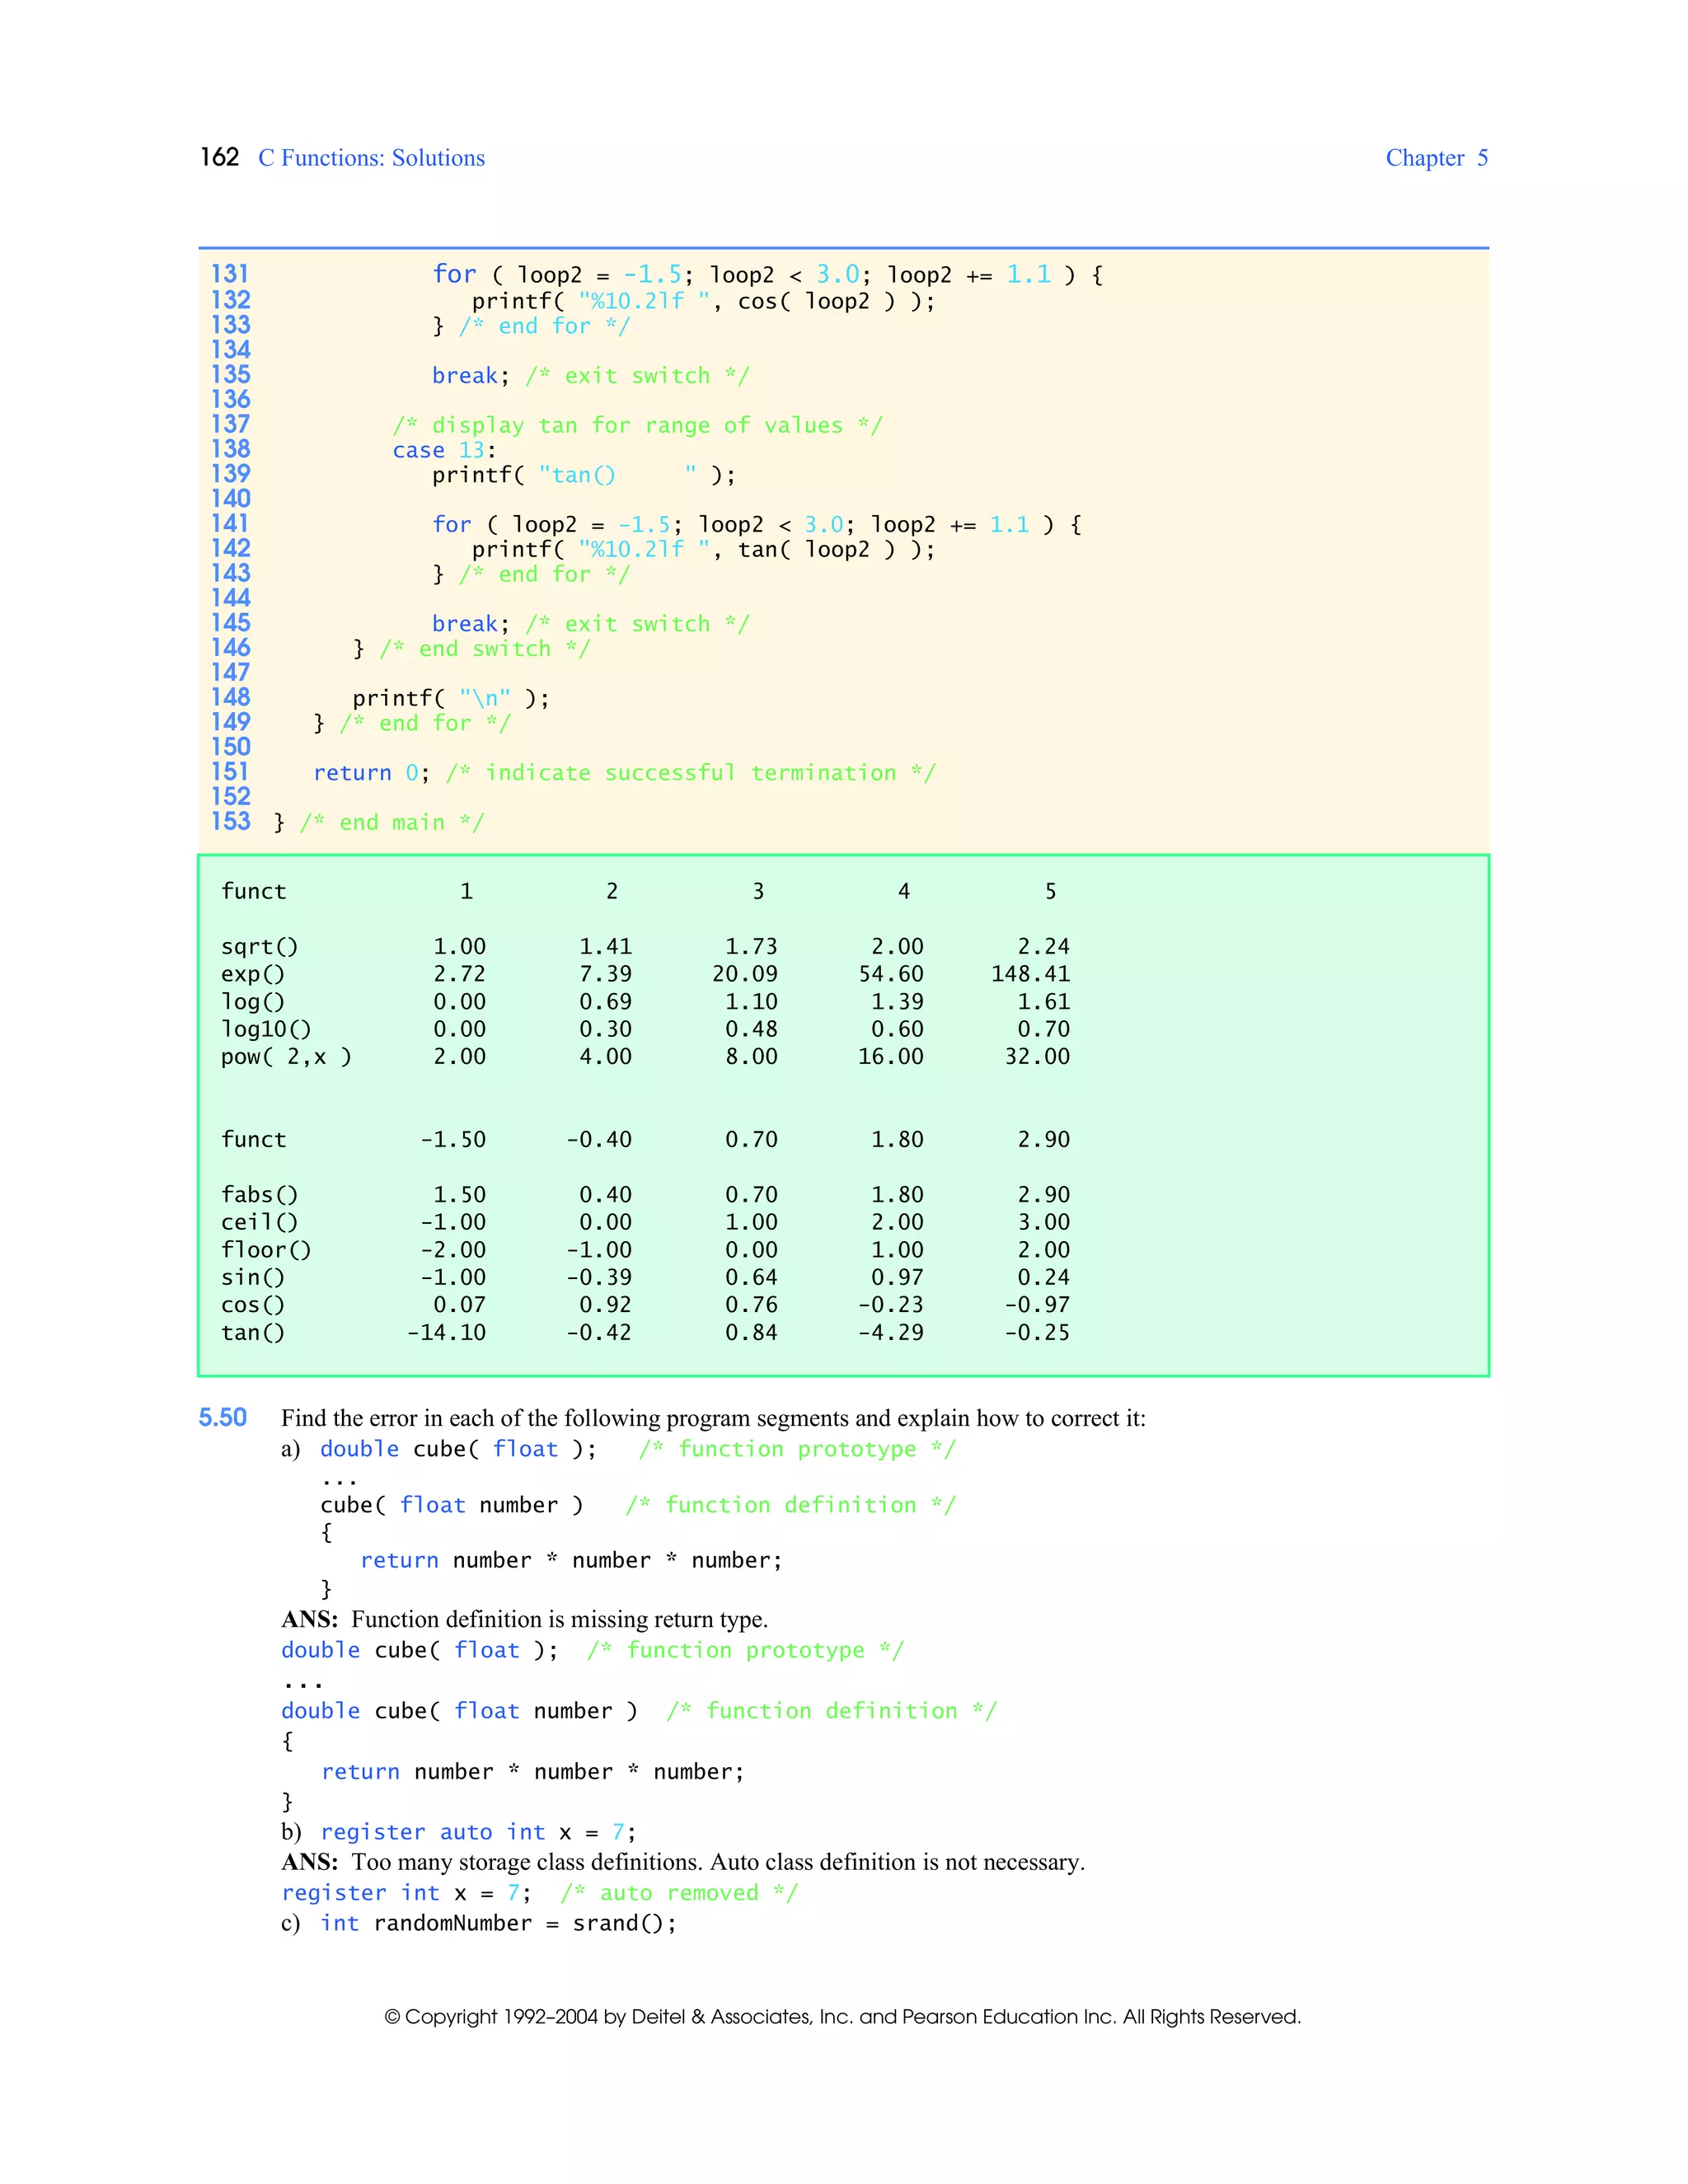1688x2184 pixels.
Task: Click the first 'ANS:' label about return type
Action: (x=309, y=1619)
